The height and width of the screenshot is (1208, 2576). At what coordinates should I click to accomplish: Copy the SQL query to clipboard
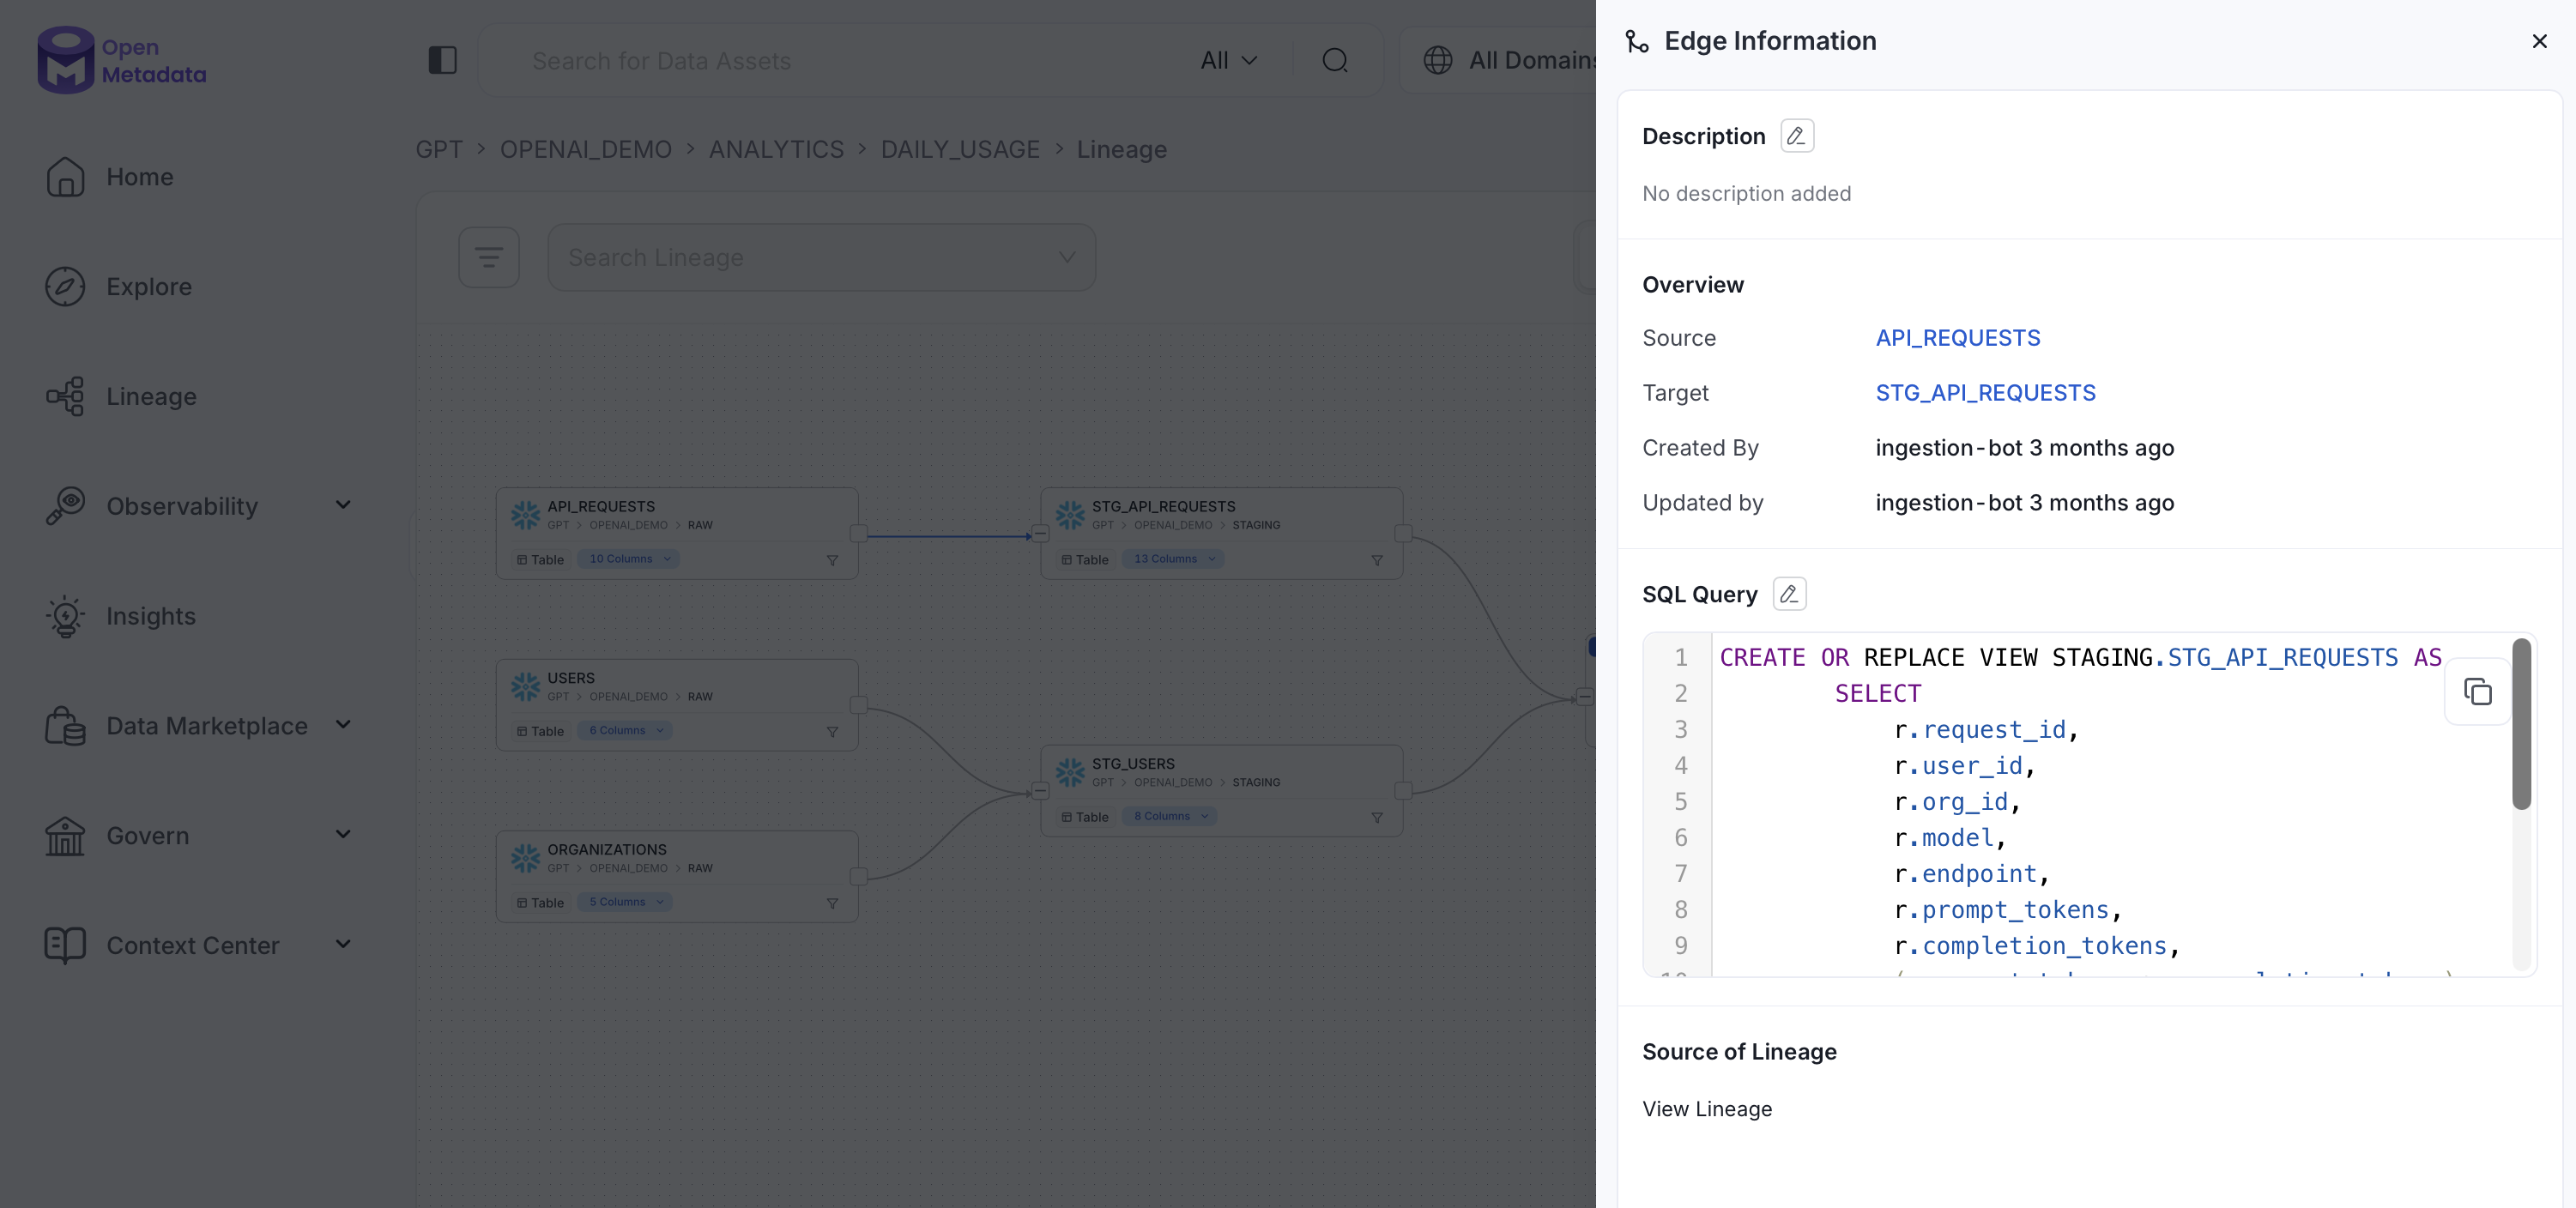2477,692
